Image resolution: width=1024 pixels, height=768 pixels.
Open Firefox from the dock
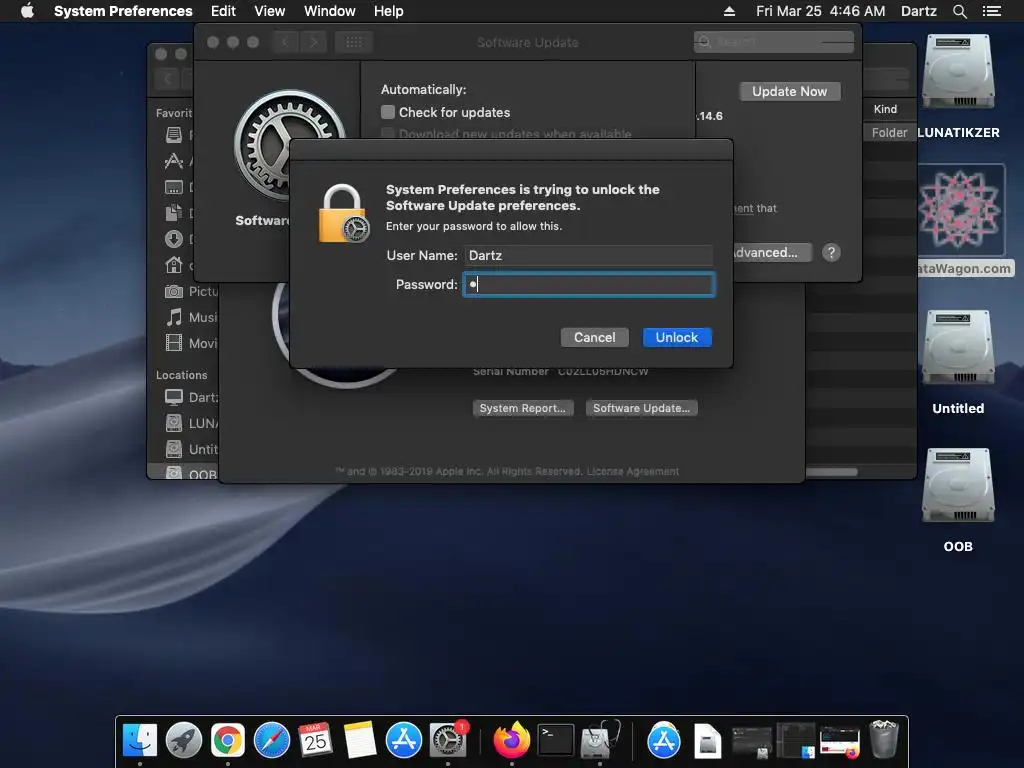511,740
